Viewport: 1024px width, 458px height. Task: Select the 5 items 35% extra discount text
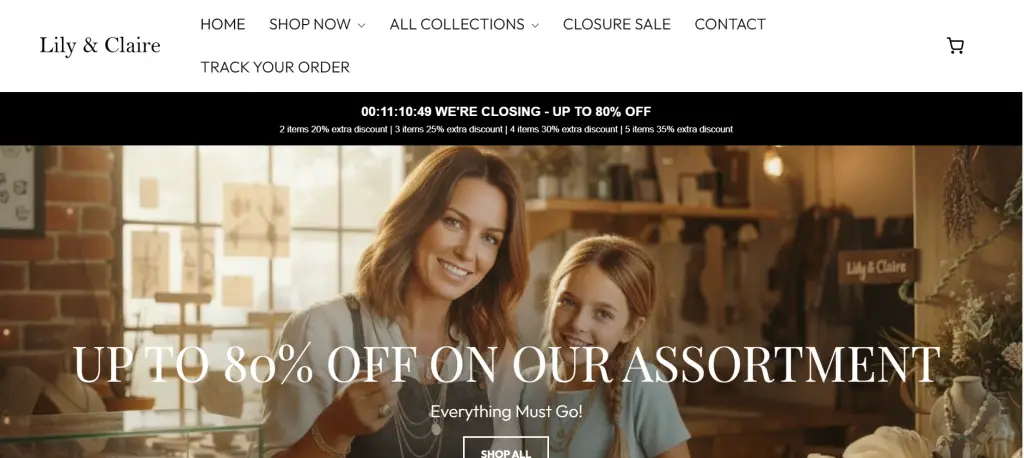679,129
